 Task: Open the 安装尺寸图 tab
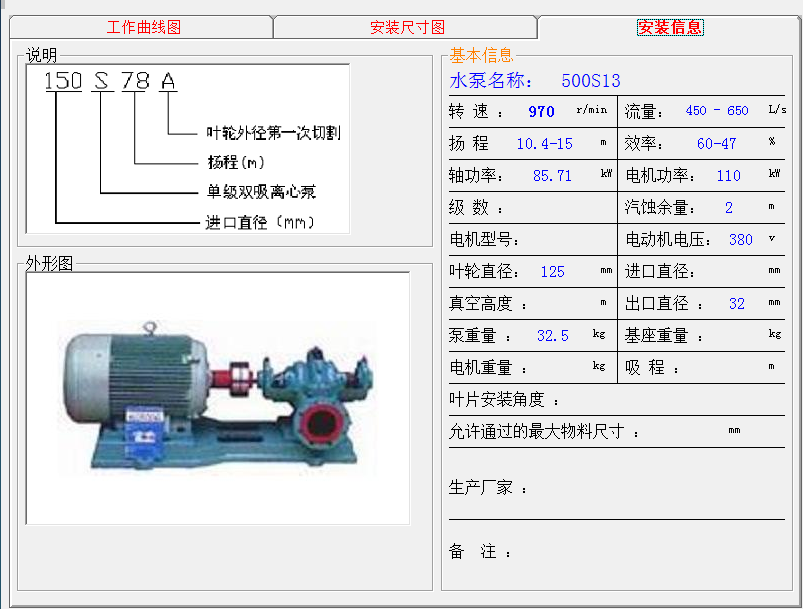coord(406,27)
